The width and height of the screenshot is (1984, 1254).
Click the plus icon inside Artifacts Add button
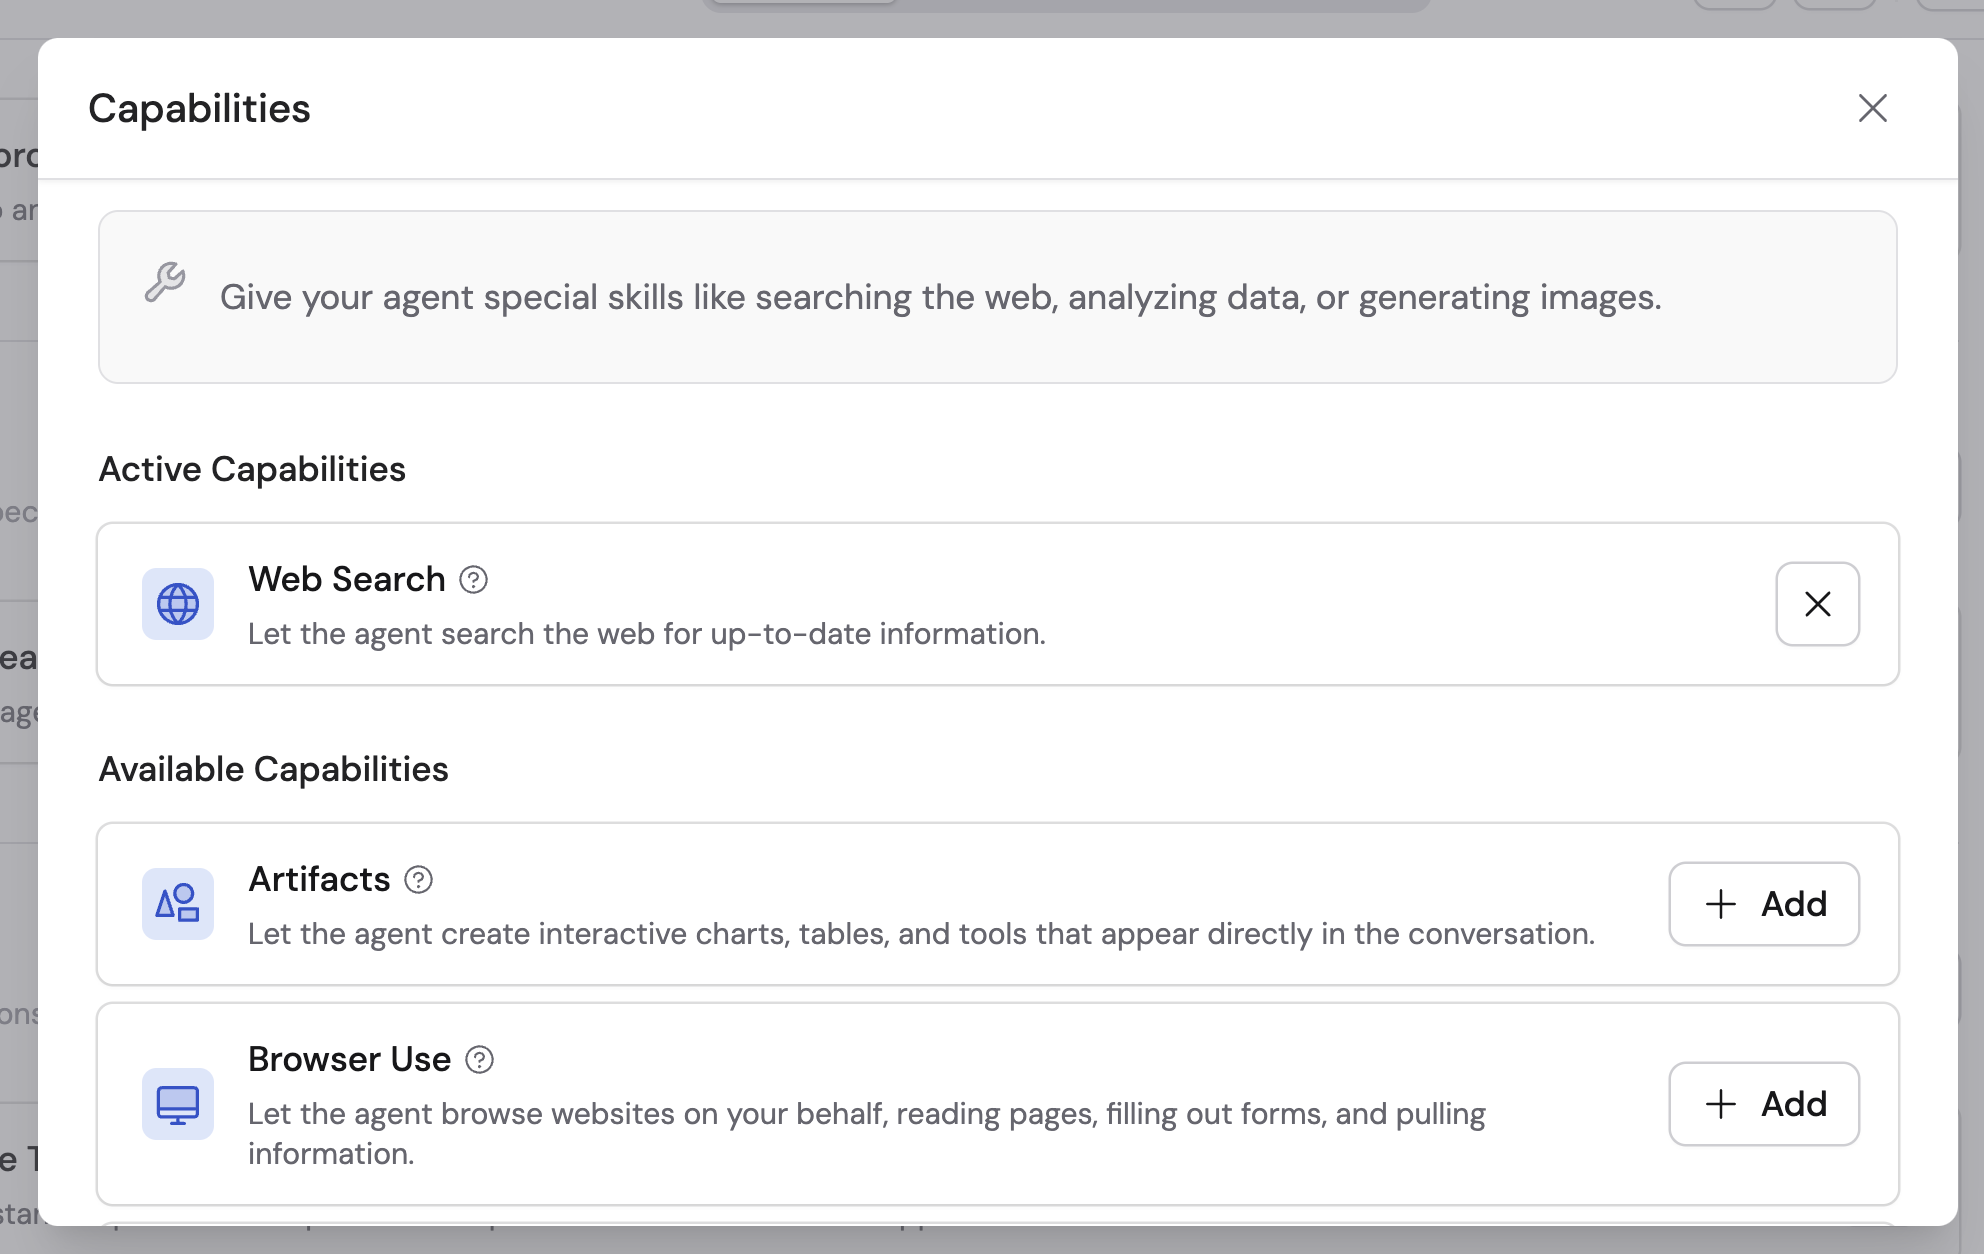[x=1719, y=904]
